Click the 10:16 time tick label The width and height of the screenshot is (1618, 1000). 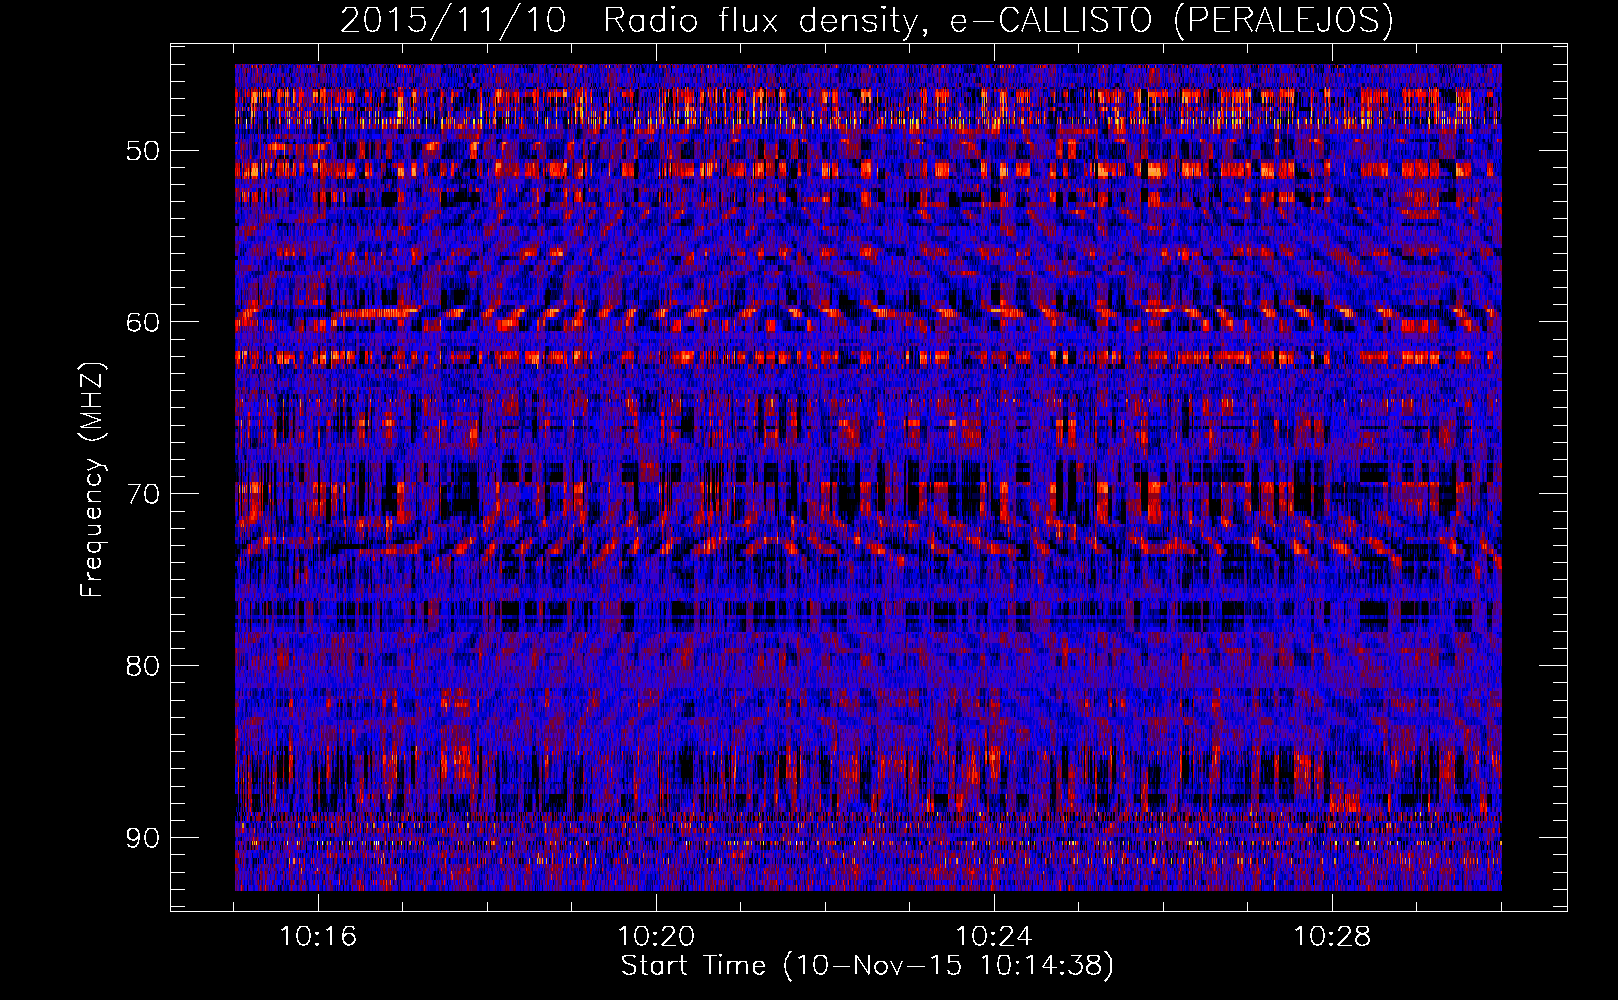[x=318, y=937]
